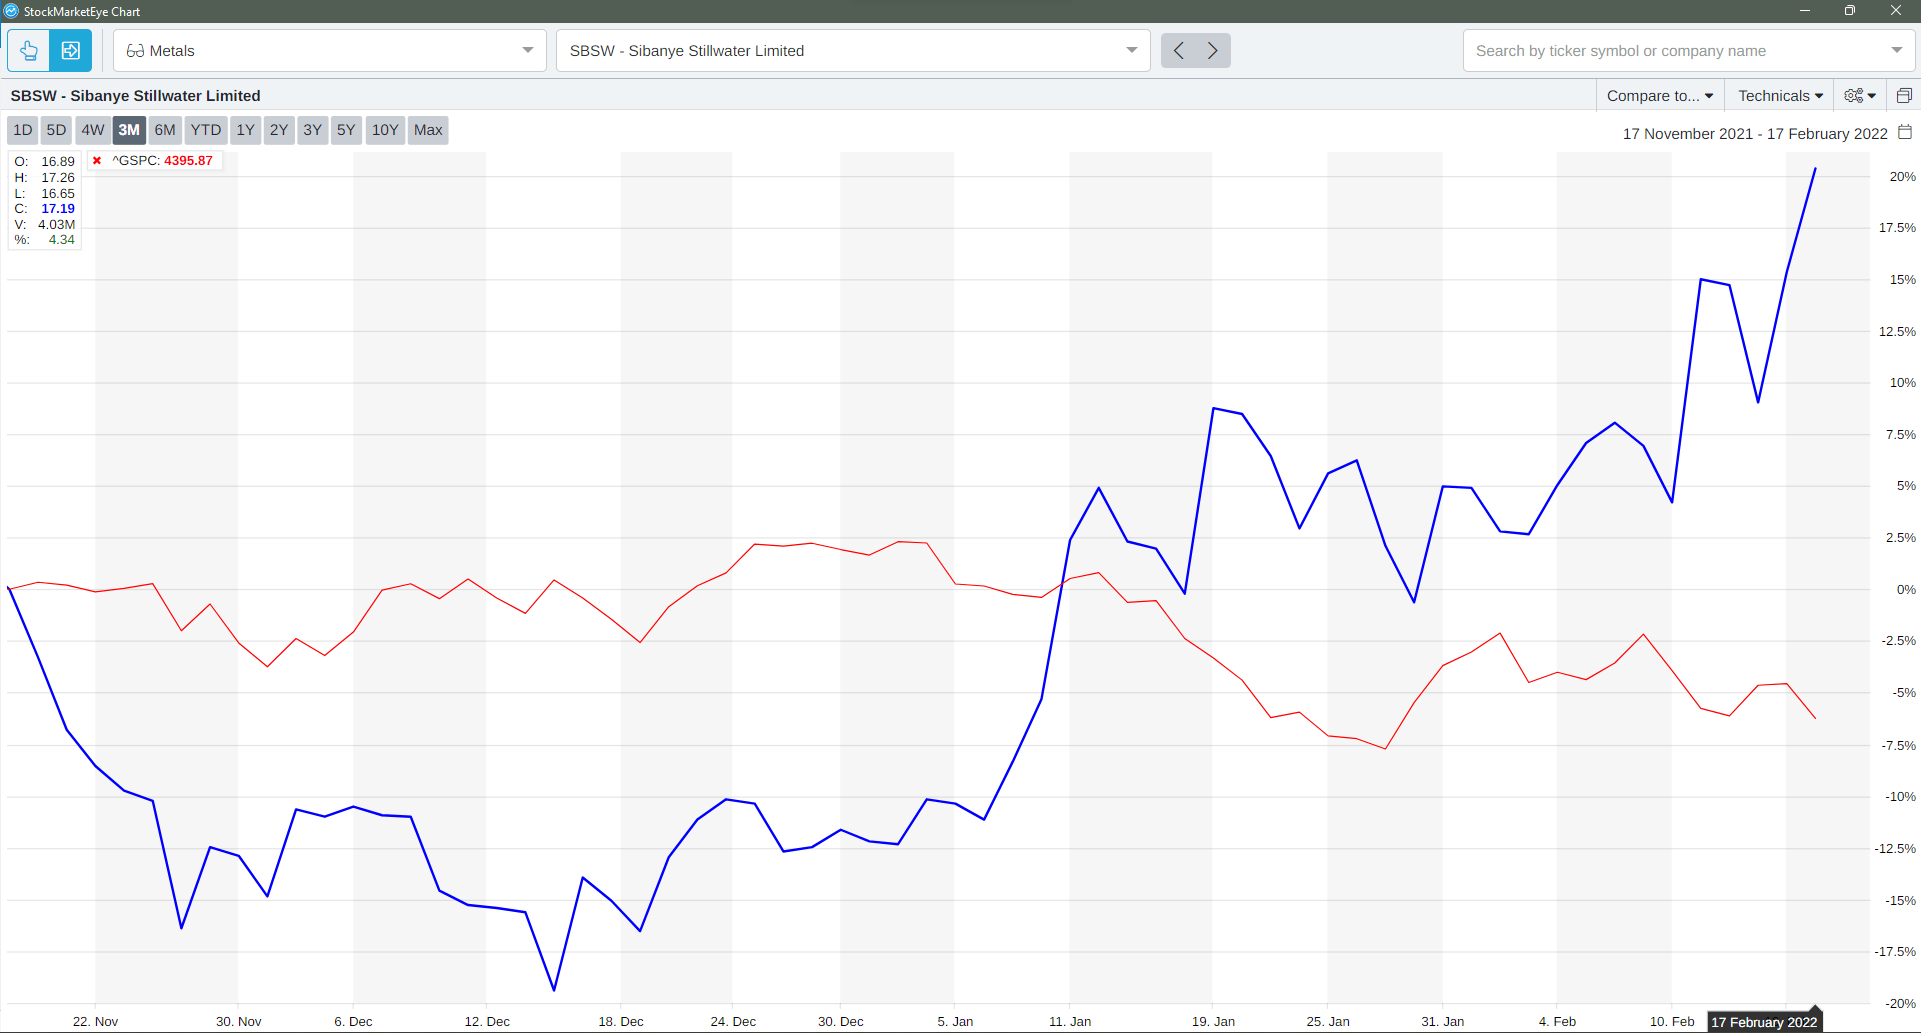The height and width of the screenshot is (1033, 1921).
Task: Go to previous stock with left arrow
Action: 1179,50
